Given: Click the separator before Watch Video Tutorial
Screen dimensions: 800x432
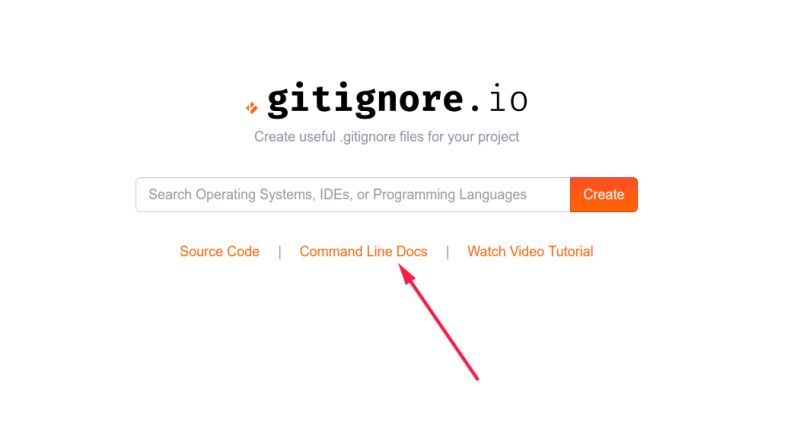Looking at the screenshot, I should tap(447, 252).
